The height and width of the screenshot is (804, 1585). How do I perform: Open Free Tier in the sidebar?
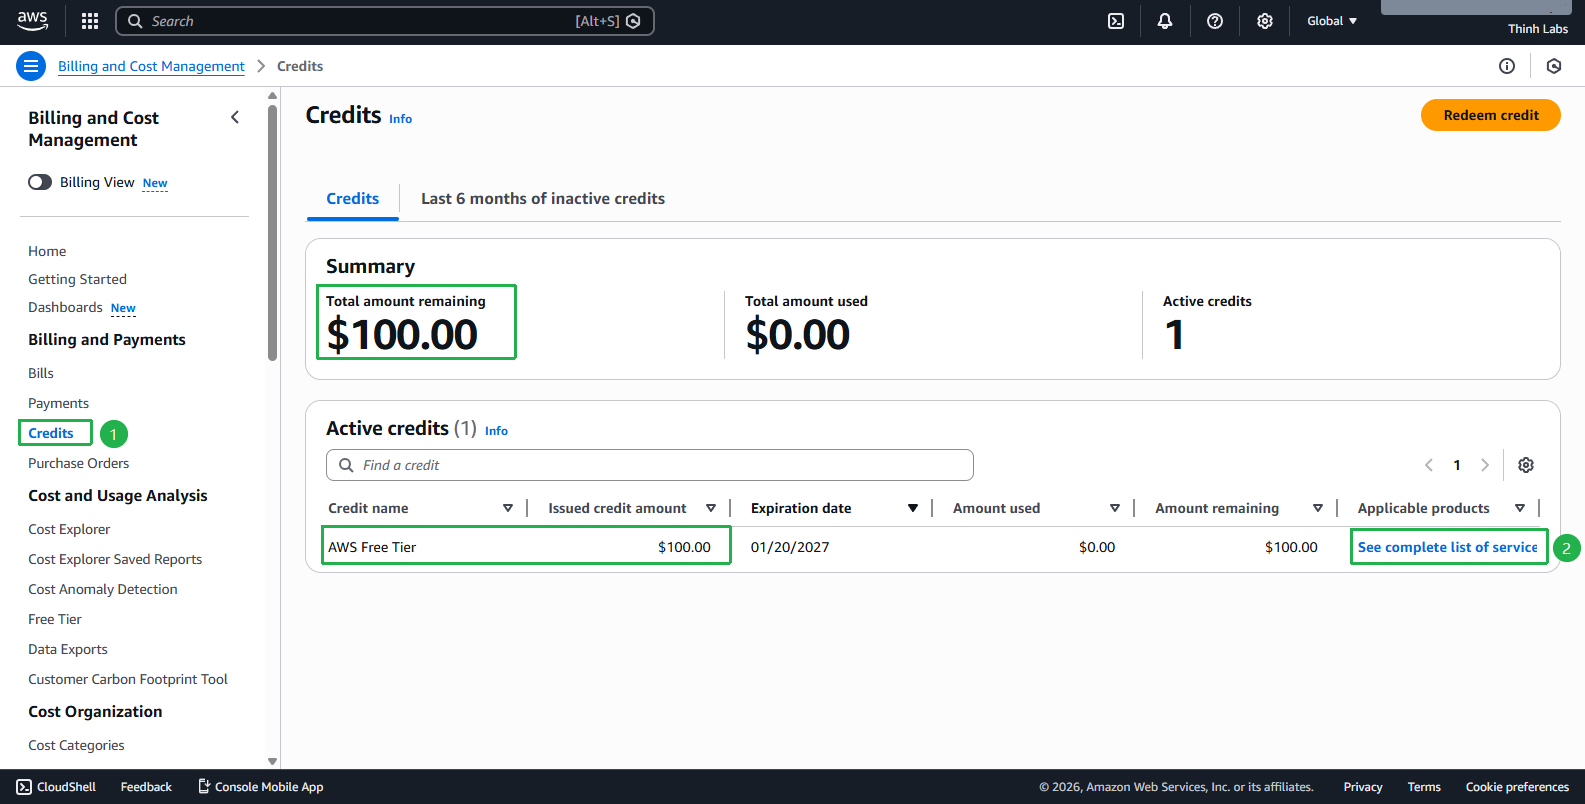[55, 619]
